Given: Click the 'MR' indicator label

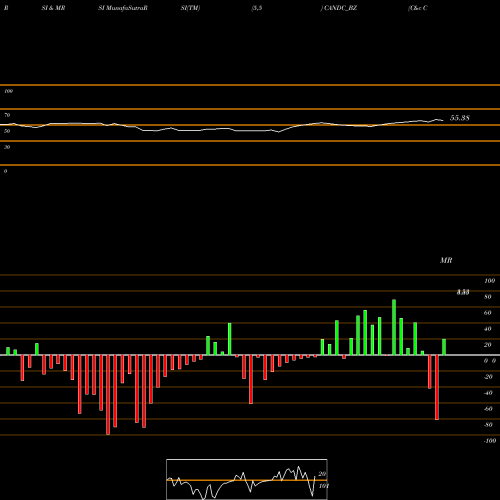Looking at the screenshot, I should (x=446, y=260).
